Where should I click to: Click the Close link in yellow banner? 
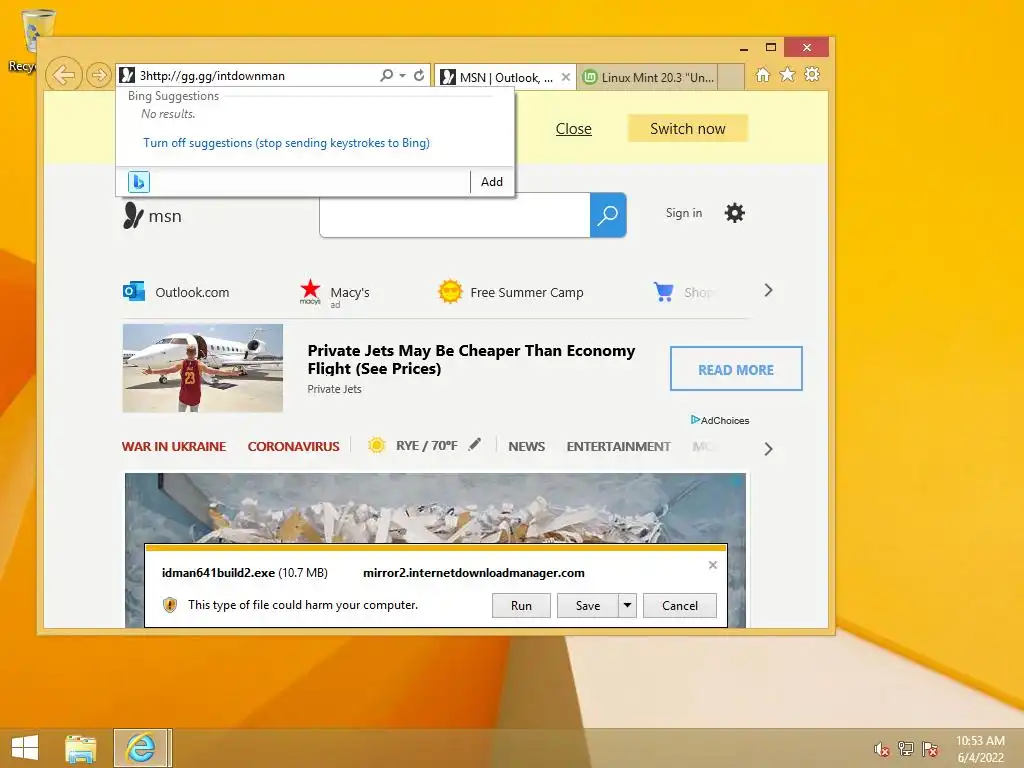click(x=573, y=129)
